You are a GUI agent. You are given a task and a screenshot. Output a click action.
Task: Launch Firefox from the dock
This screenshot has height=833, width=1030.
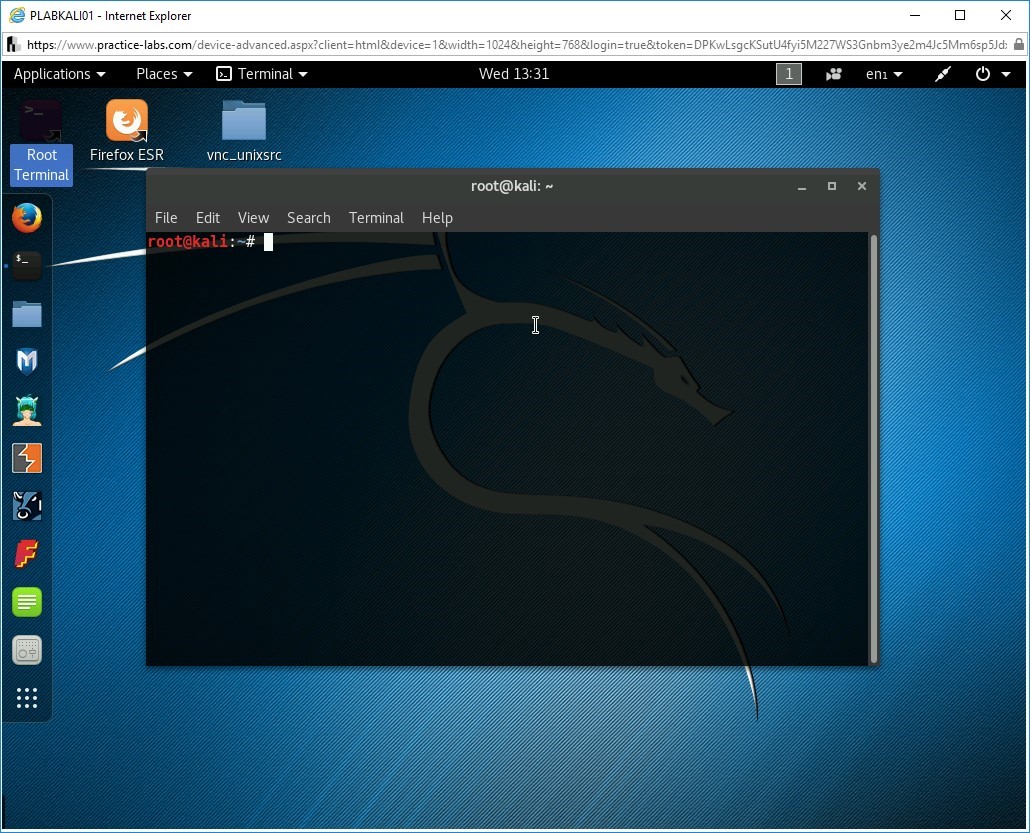pyautogui.click(x=27, y=218)
